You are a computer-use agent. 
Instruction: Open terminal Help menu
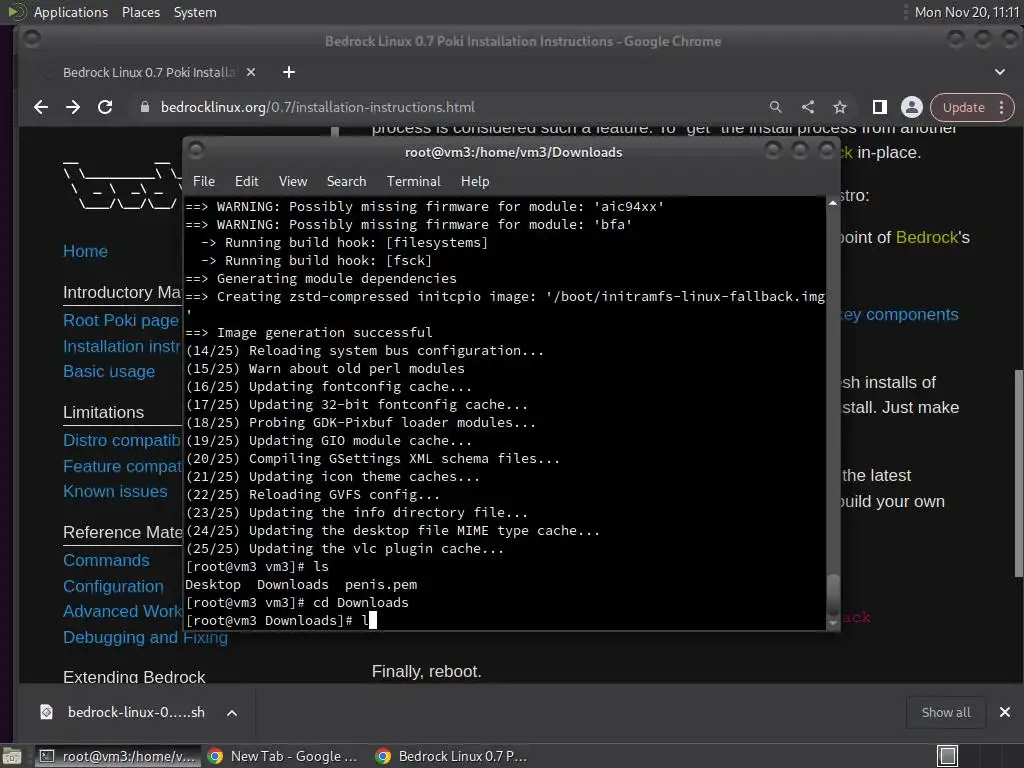[x=475, y=181]
